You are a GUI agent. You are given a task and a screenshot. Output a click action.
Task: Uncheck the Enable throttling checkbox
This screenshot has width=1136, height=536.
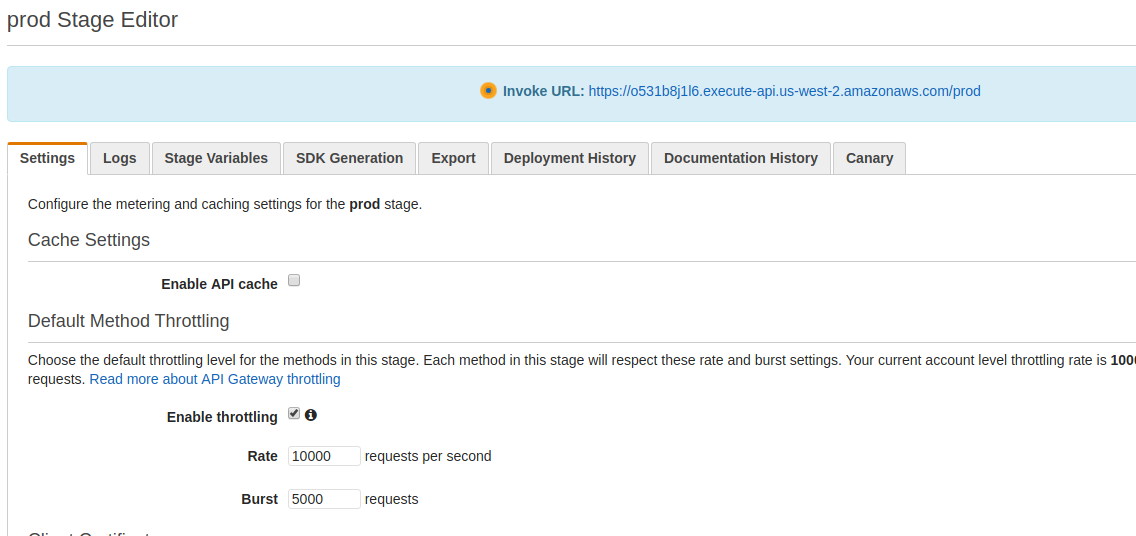pos(294,414)
